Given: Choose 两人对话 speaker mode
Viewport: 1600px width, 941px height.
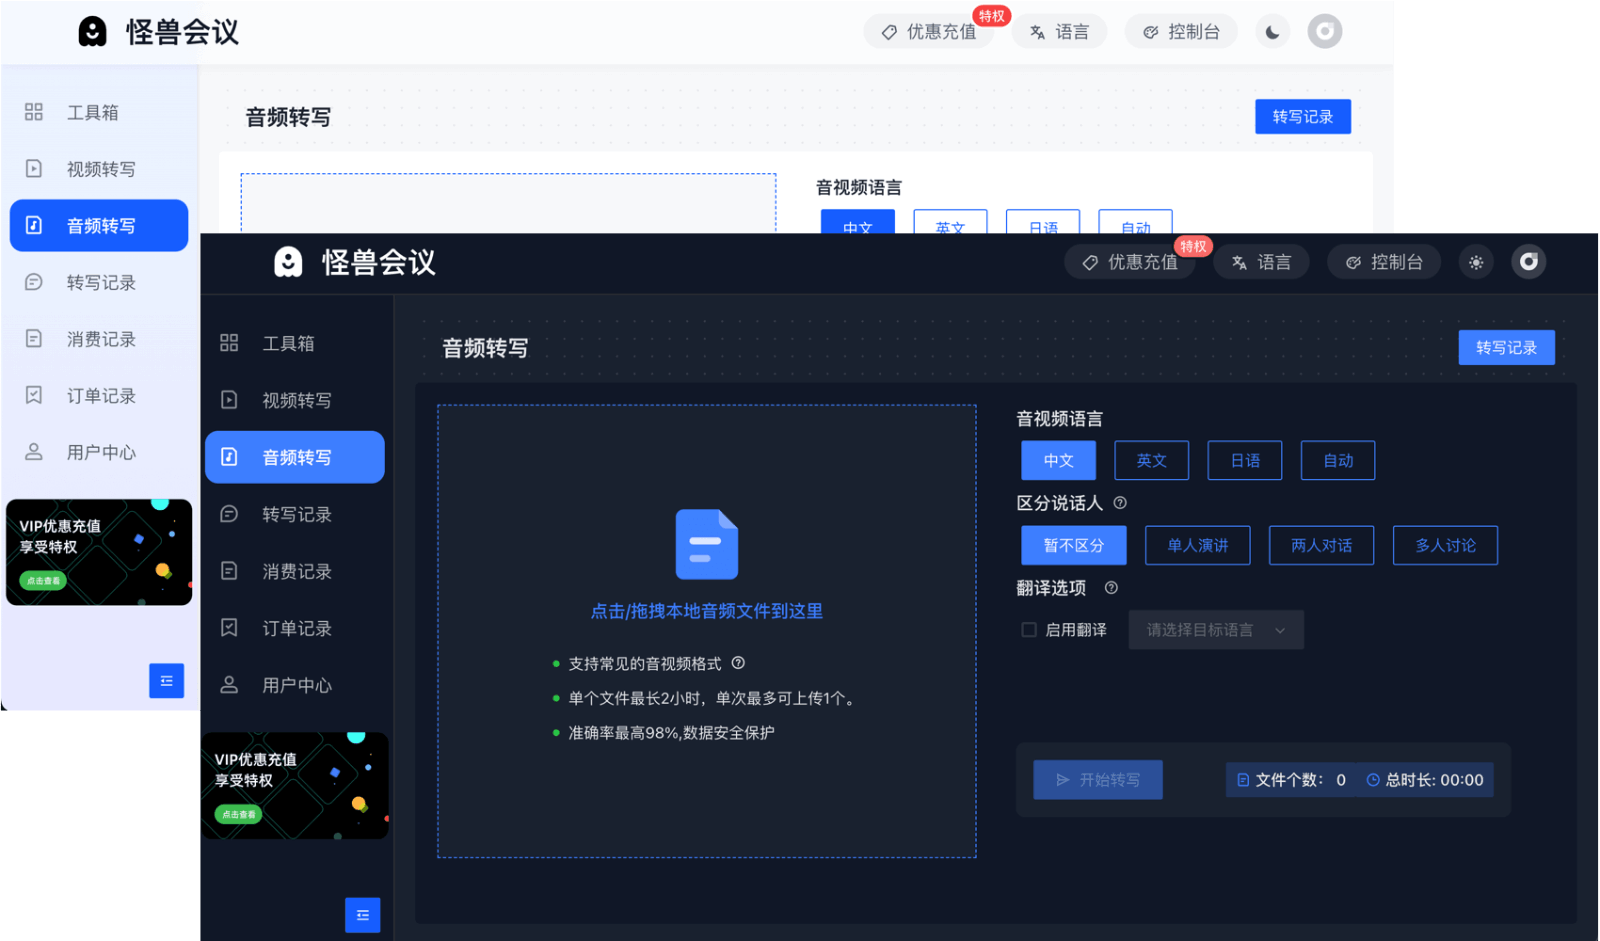Looking at the screenshot, I should tap(1321, 545).
